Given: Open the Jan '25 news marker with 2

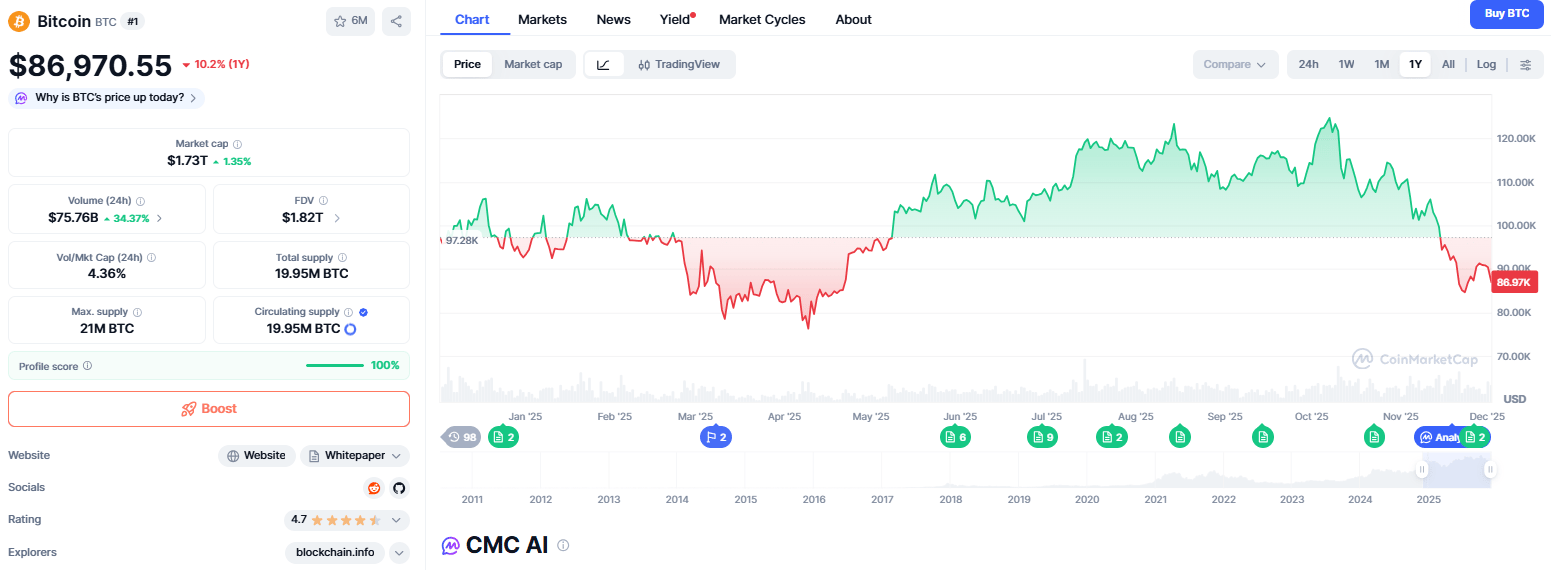Looking at the screenshot, I should [503, 437].
